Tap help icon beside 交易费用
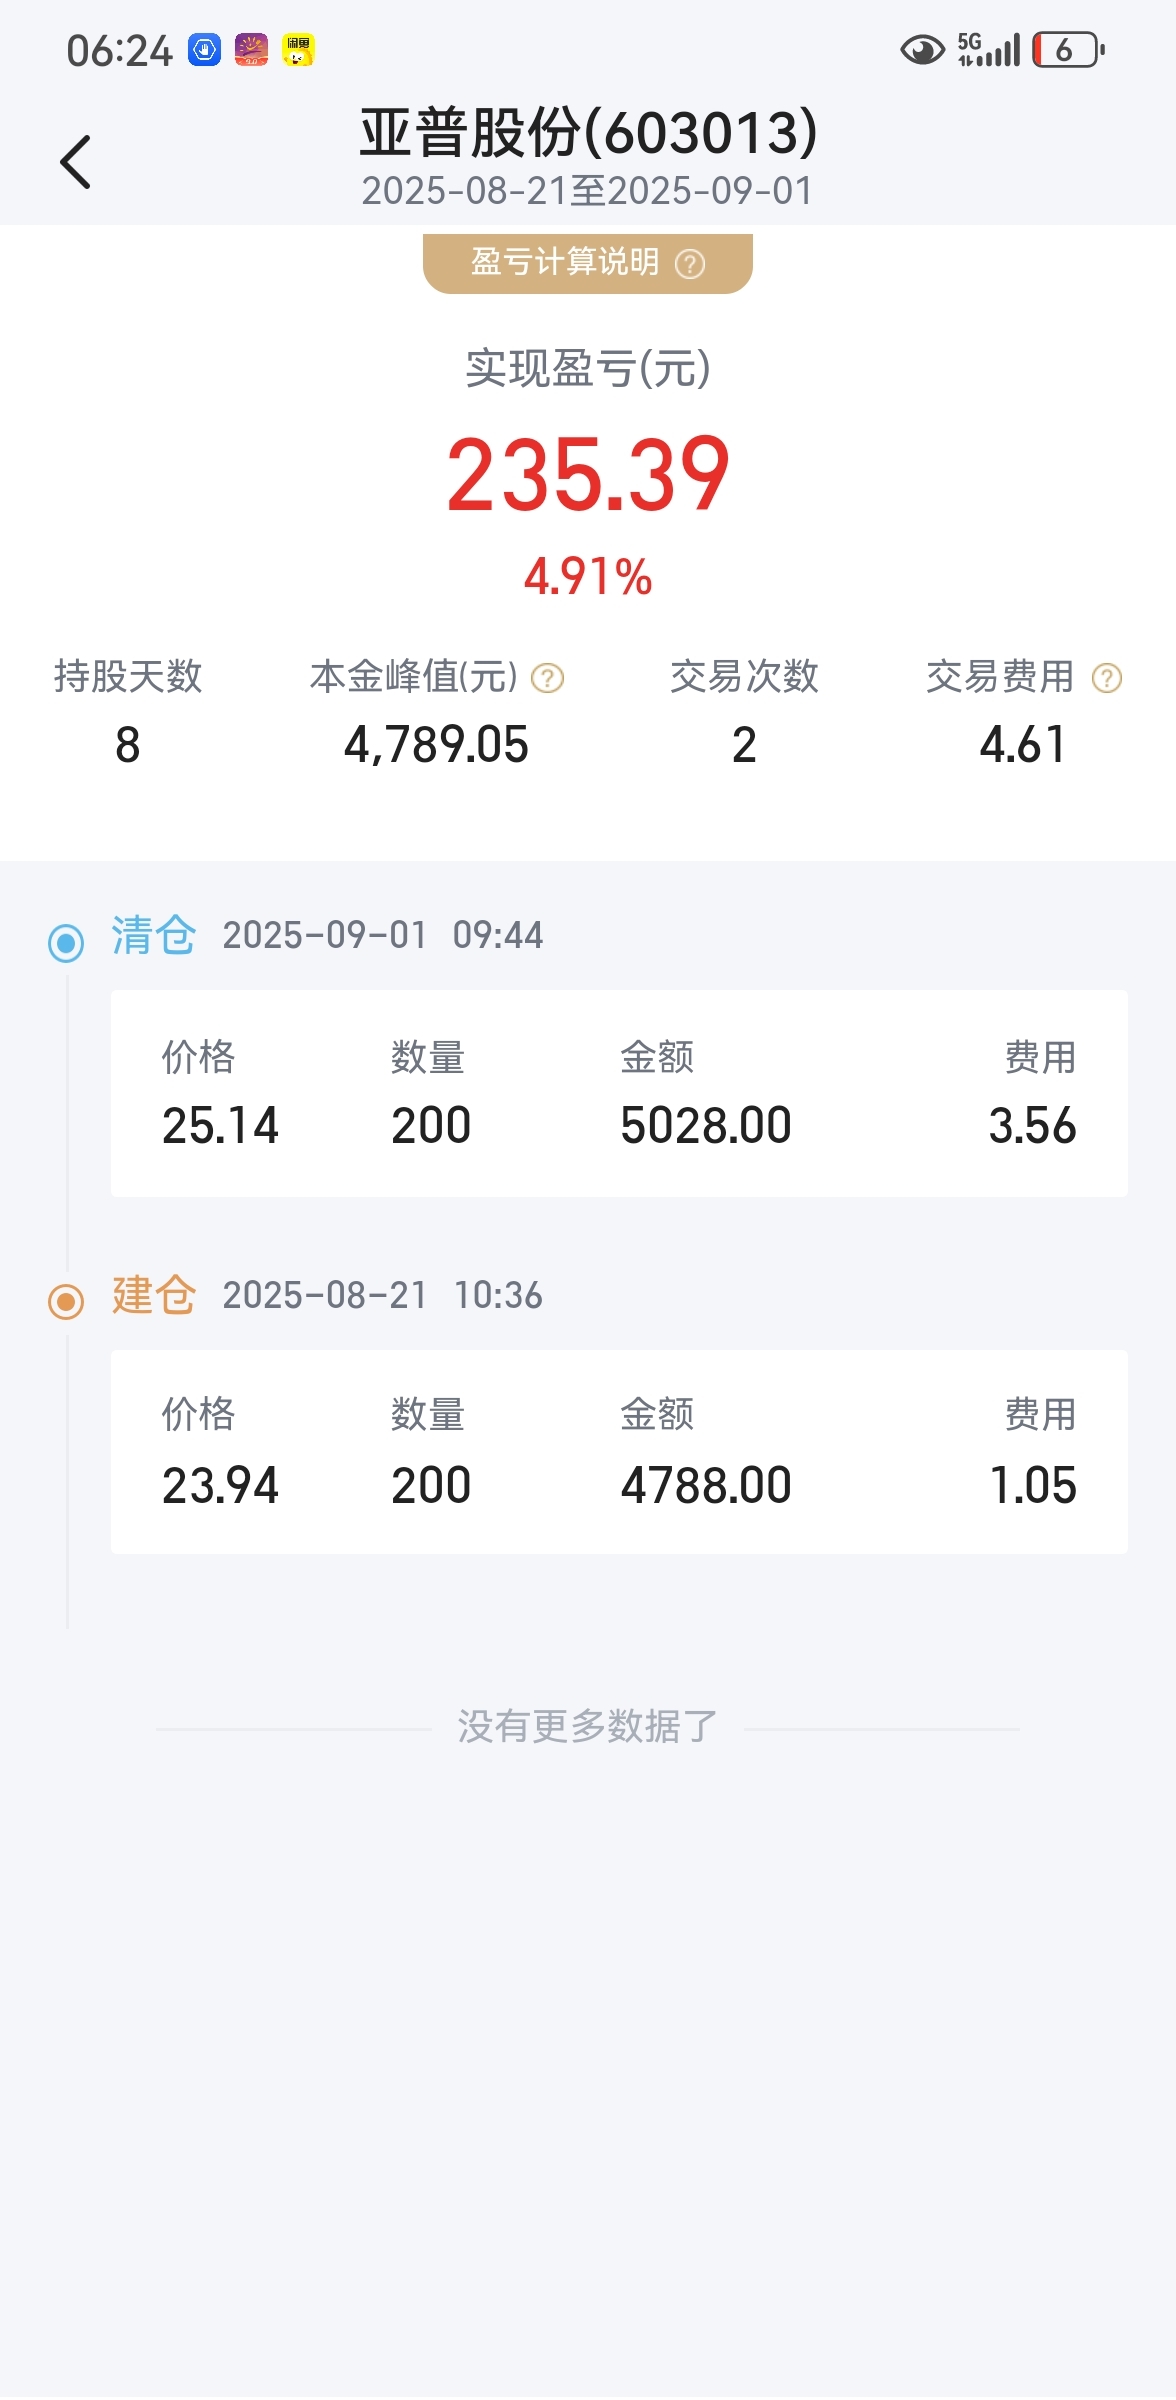1176x2400 pixels. point(1107,679)
